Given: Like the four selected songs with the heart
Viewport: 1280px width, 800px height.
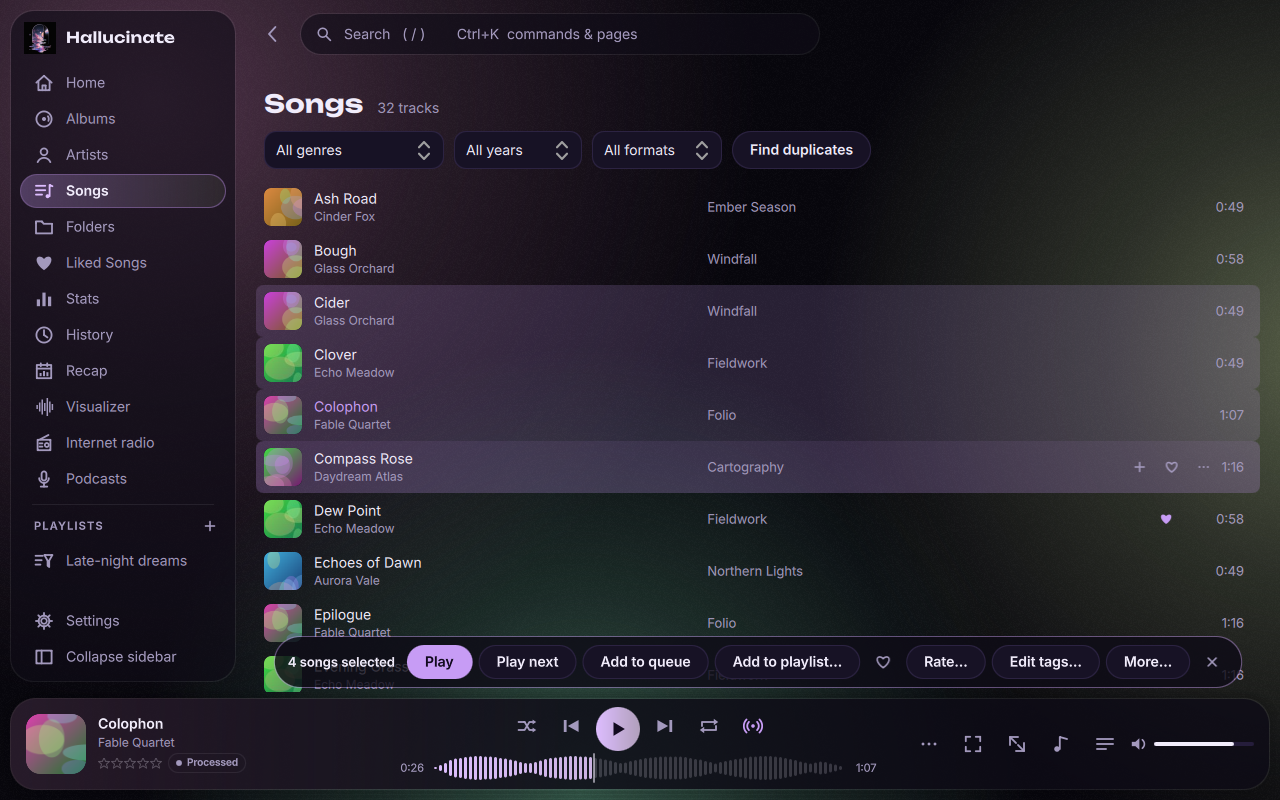Looking at the screenshot, I should pos(883,662).
